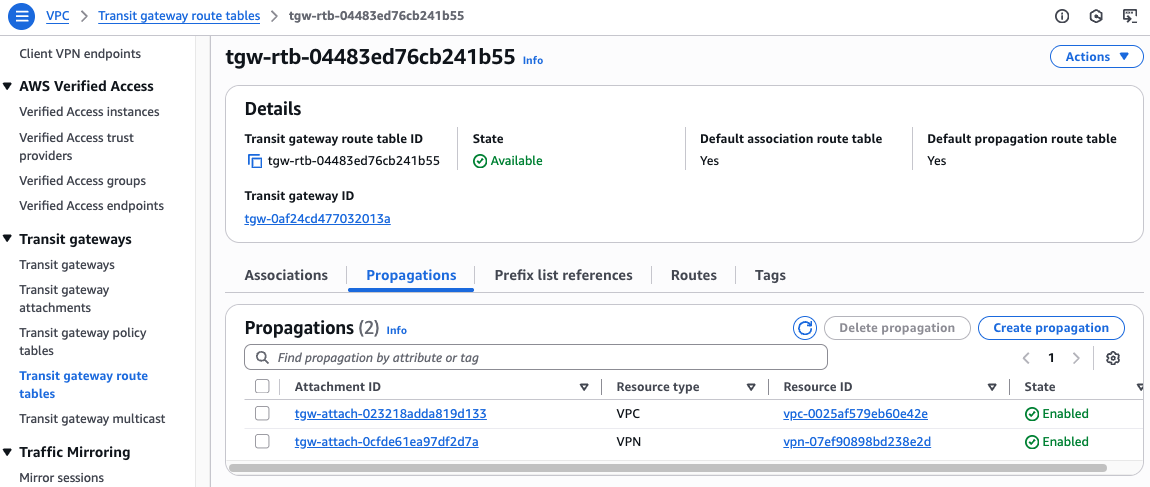Switch to the Associations tab
This screenshot has height=487, width=1150.
[x=286, y=275]
